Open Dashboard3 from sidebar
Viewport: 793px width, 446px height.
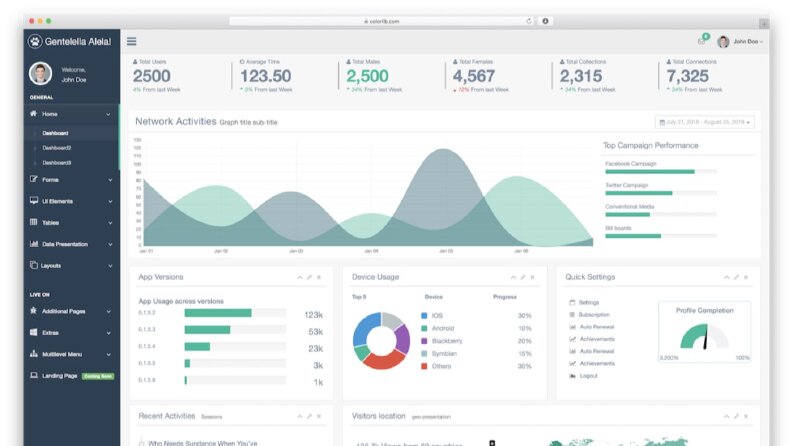click(x=57, y=163)
